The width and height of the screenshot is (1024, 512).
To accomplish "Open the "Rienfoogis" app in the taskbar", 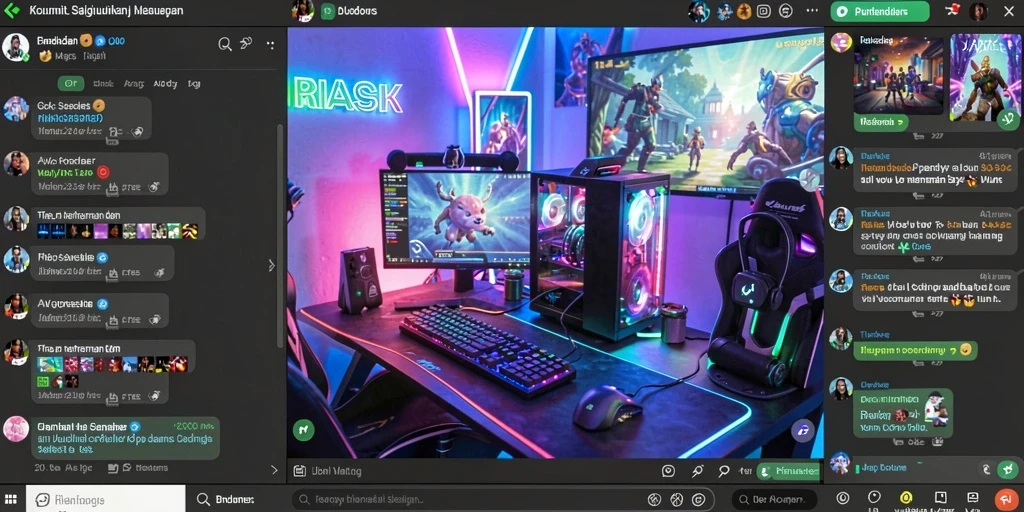I will pos(106,500).
